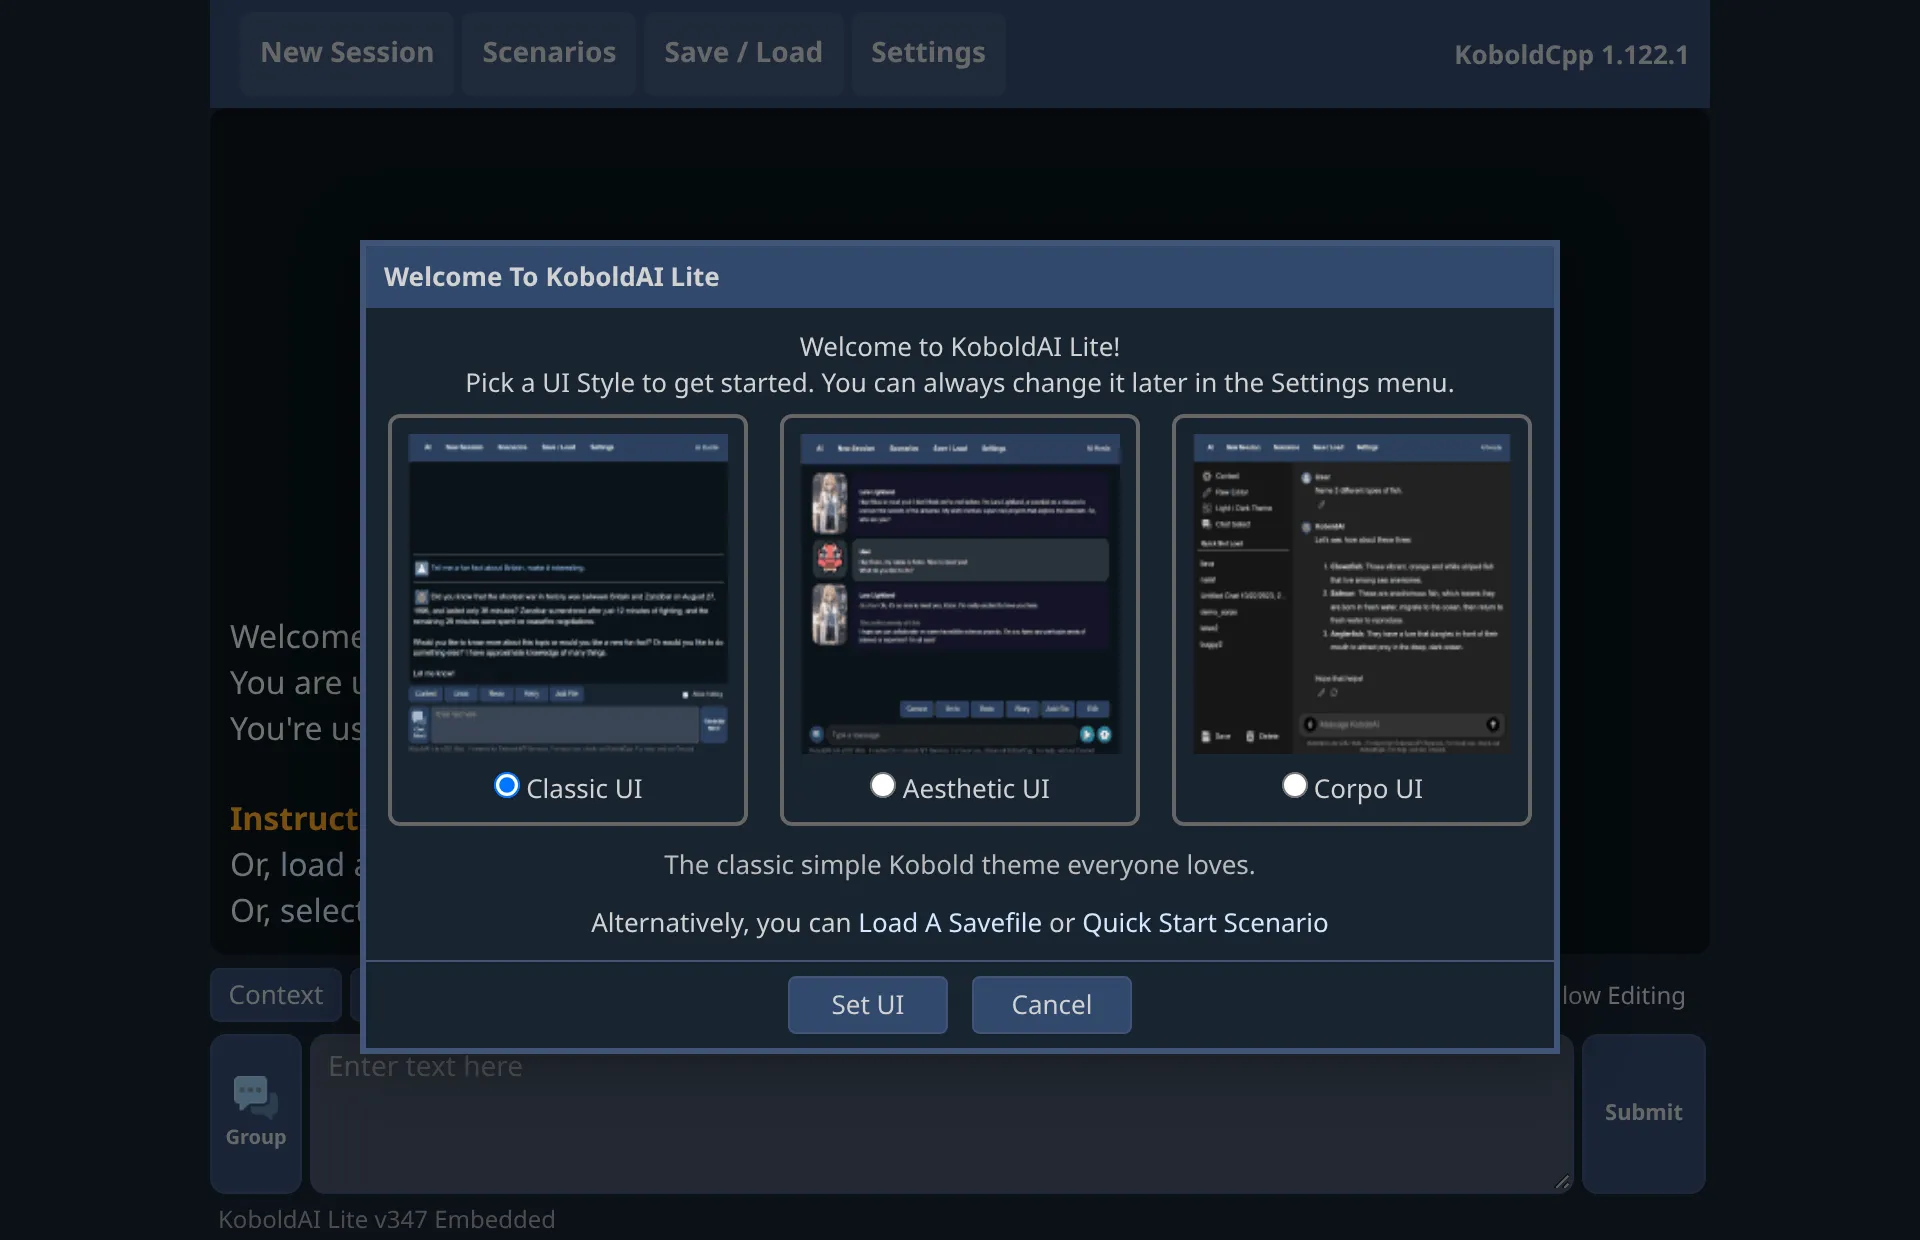1920x1240 pixels.
Task: Click the KoboldCpp 1.122.1 version label
Action: tap(1571, 55)
